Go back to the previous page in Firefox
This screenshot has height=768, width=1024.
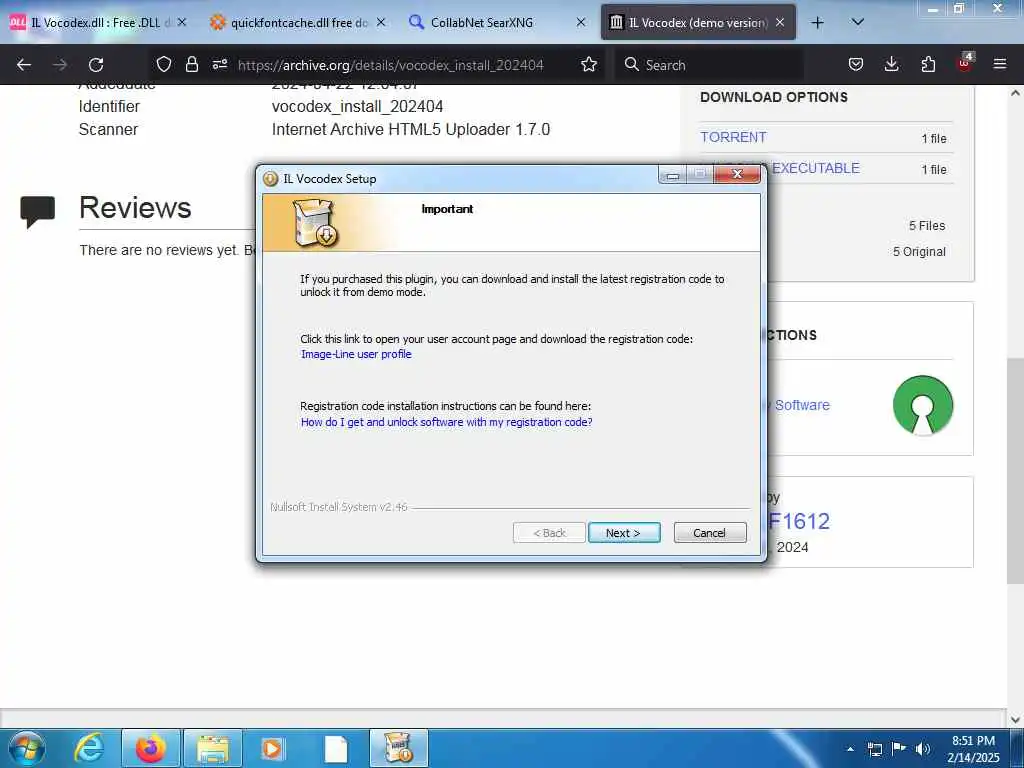(24, 65)
